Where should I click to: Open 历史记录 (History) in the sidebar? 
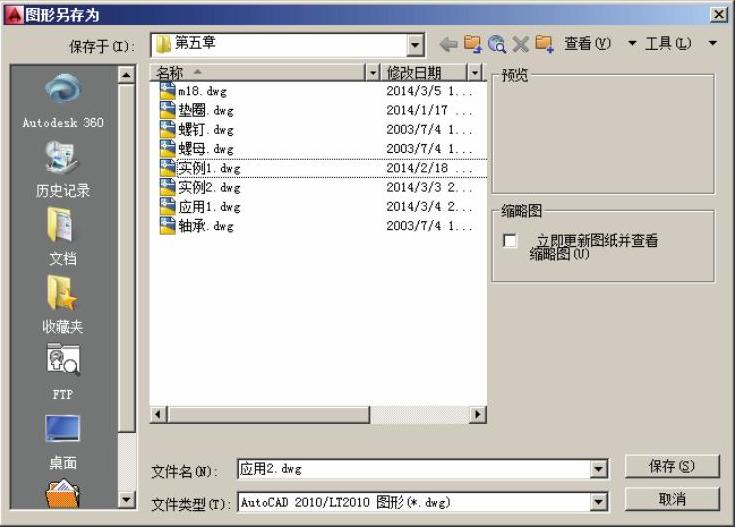64,168
